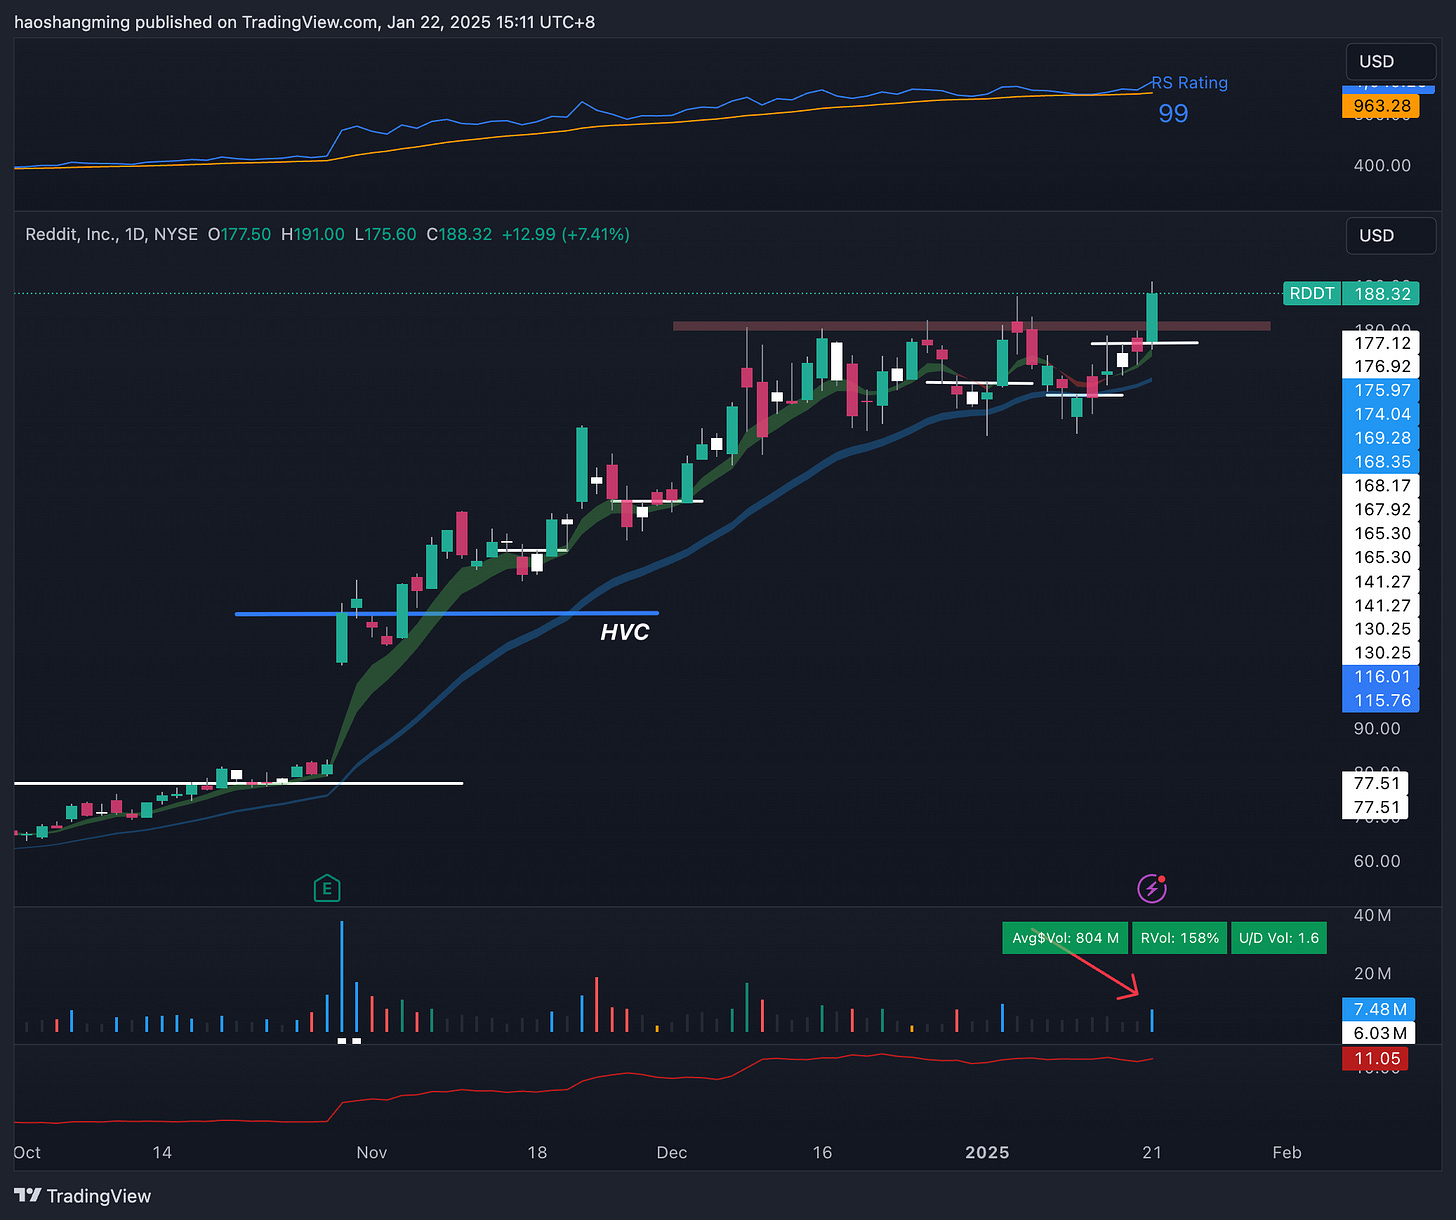Click the 16 date label on time axis
1456x1220 pixels.
click(x=822, y=1153)
